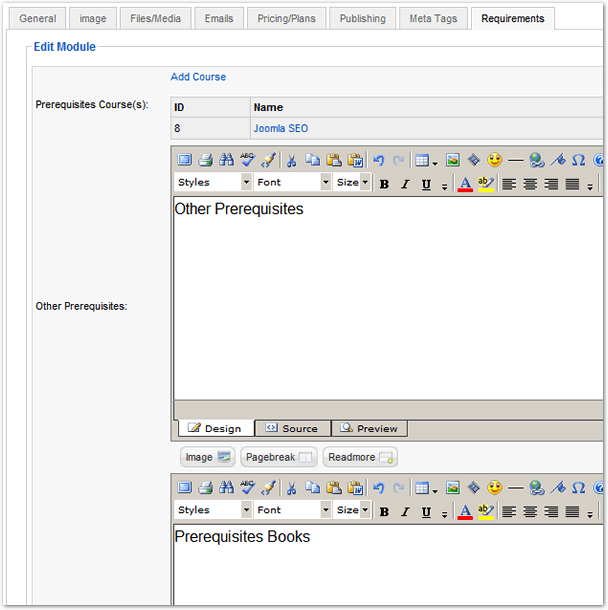Insert table in Other Prerequisites editor

422,160
